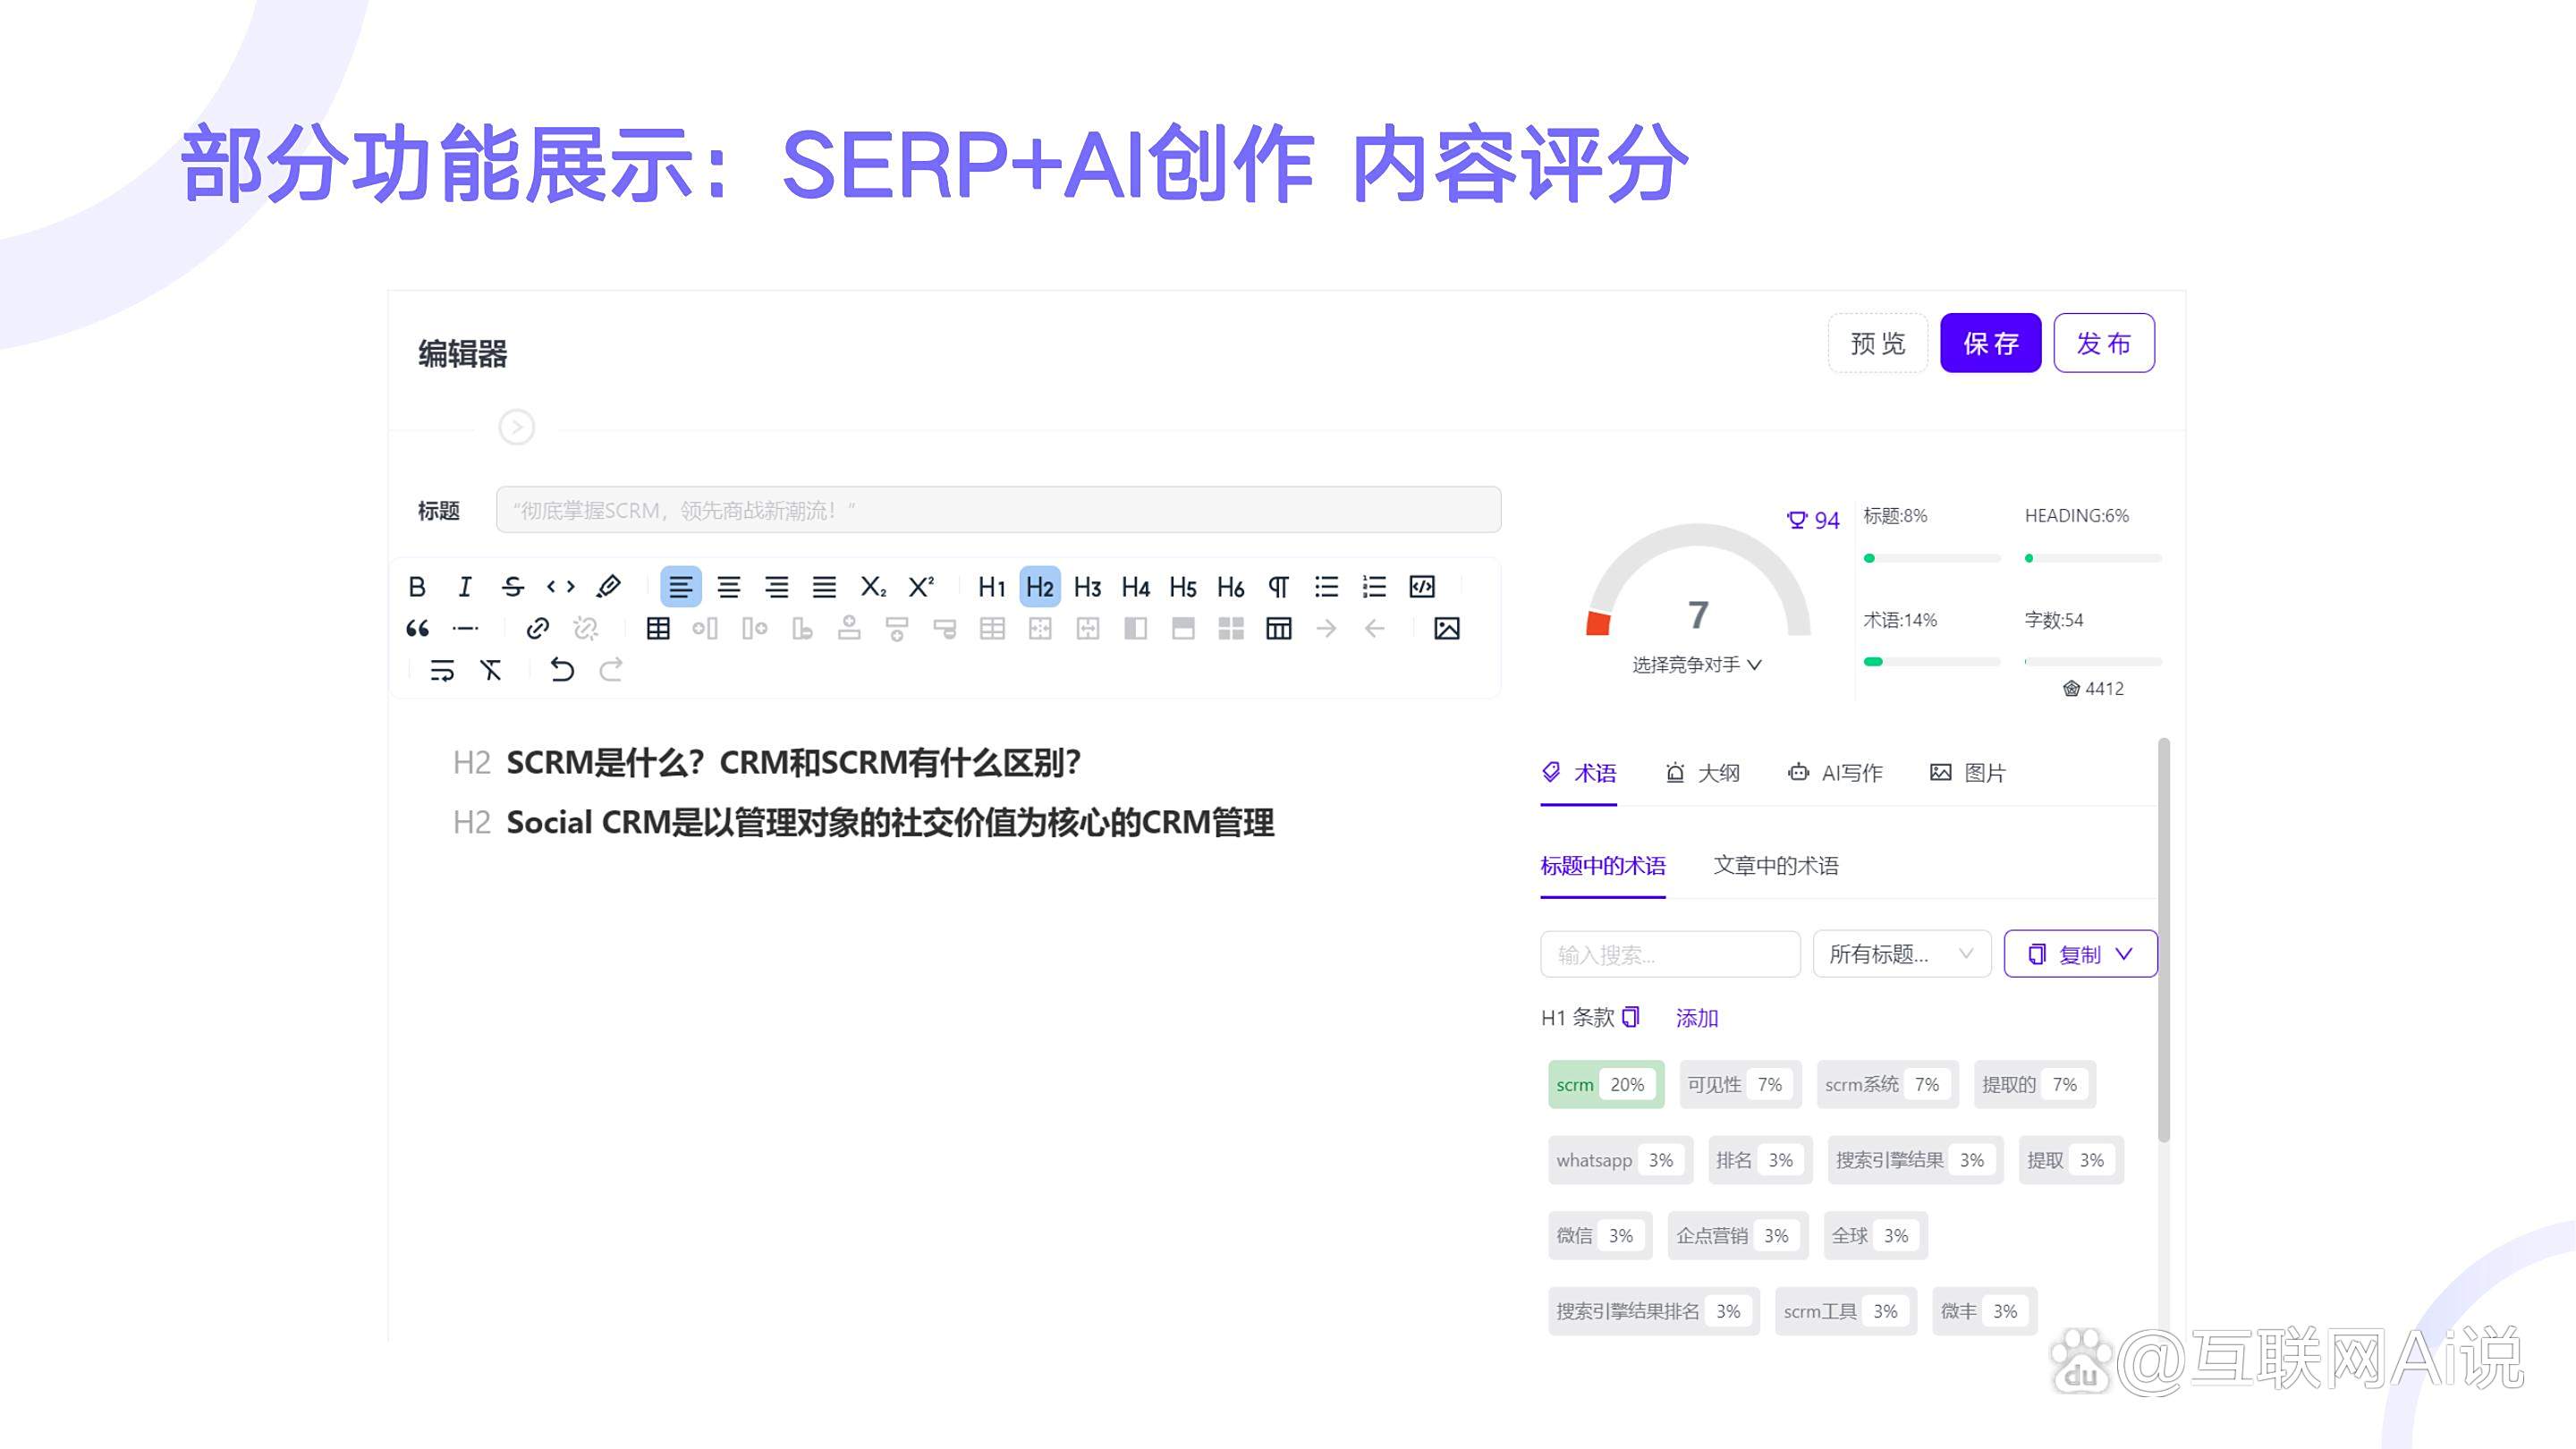
Task: Align text to the right
Action: (x=777, y=586)
